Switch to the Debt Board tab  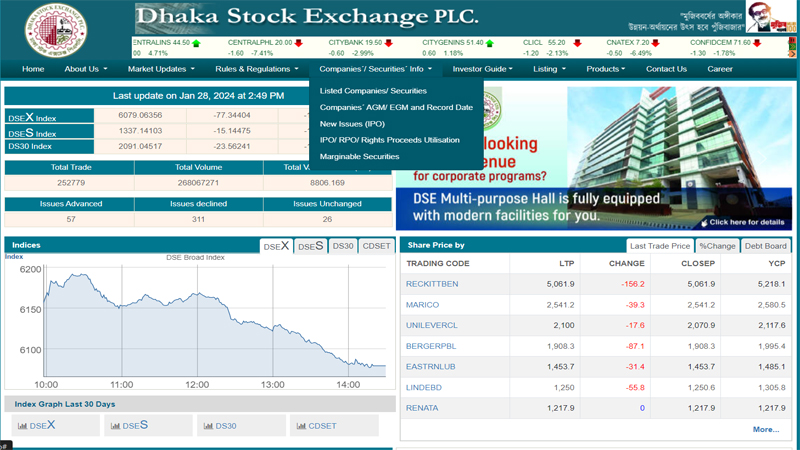tap(766, 246)
